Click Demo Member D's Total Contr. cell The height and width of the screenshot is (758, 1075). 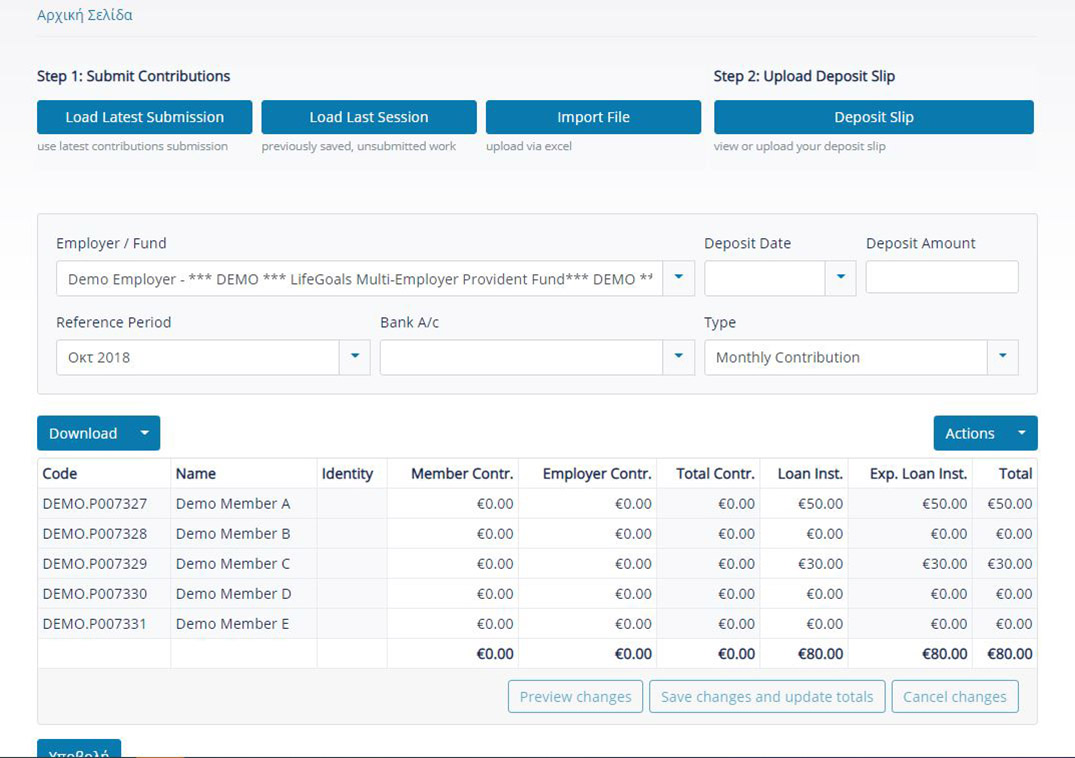pos(708,594)
